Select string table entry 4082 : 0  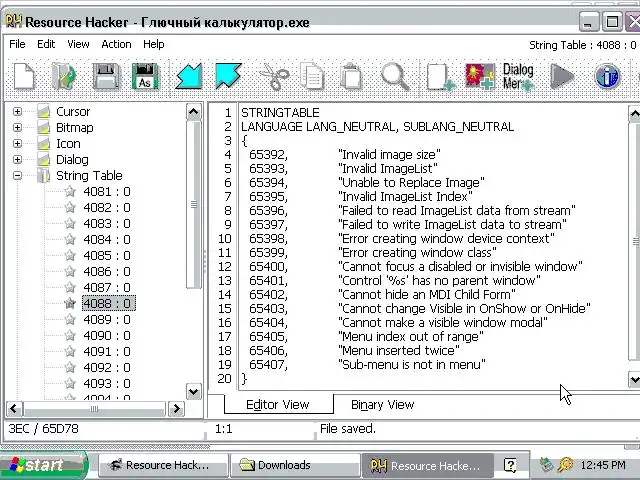[107, 207]
